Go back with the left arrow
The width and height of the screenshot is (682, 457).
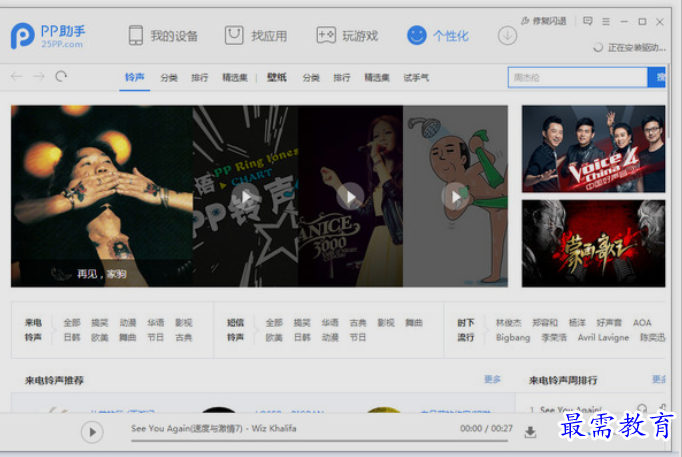coord(17,77)
